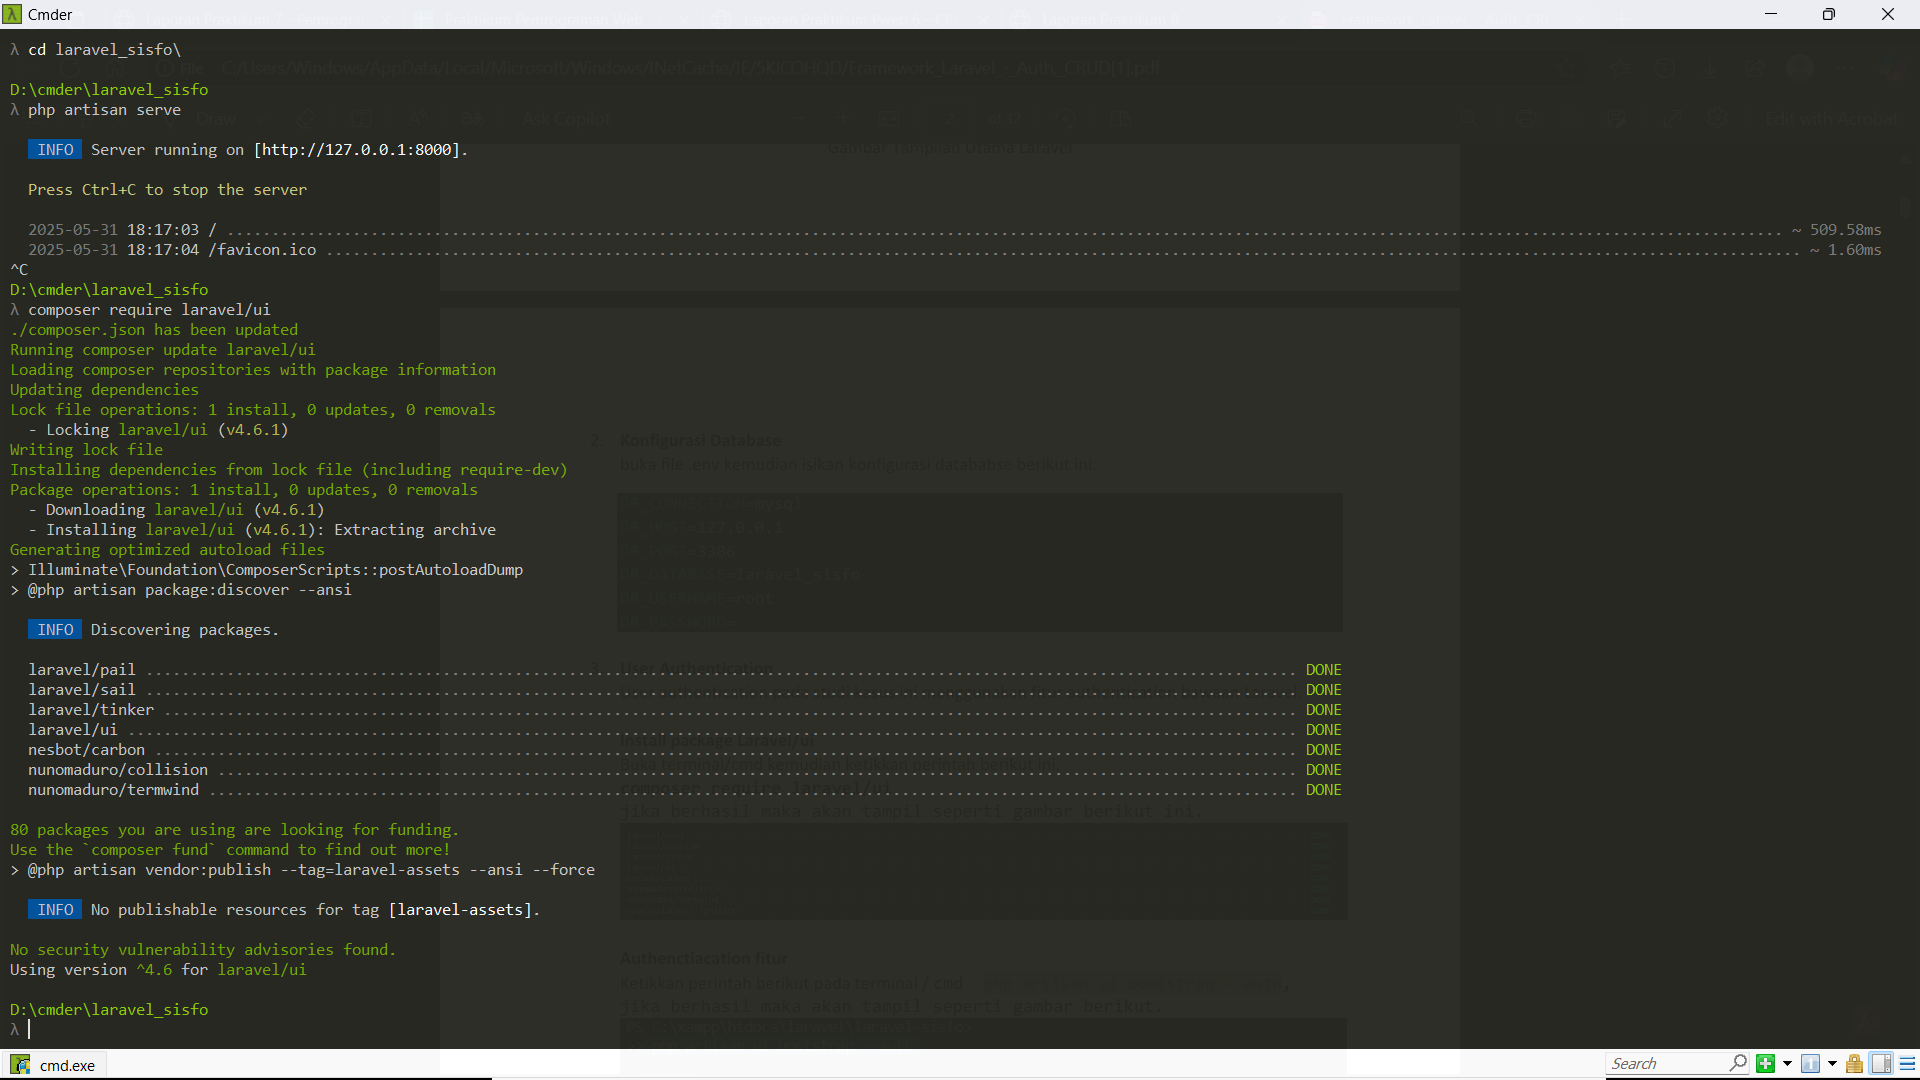Minimize the Cmder window
1920x1080 pixels.
point(1771,14)
